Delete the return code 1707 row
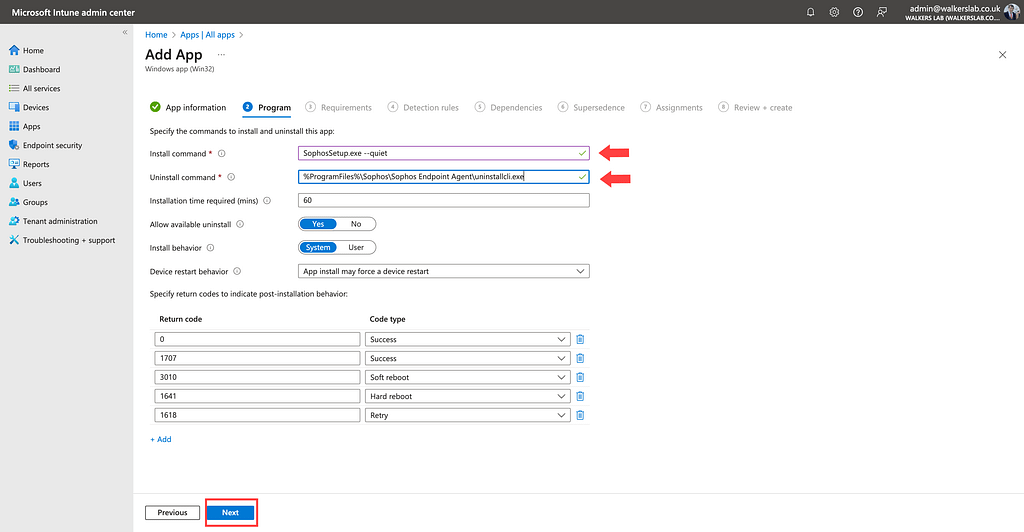The width and height of the screenshot is (1024, 532). pos(580,358)
